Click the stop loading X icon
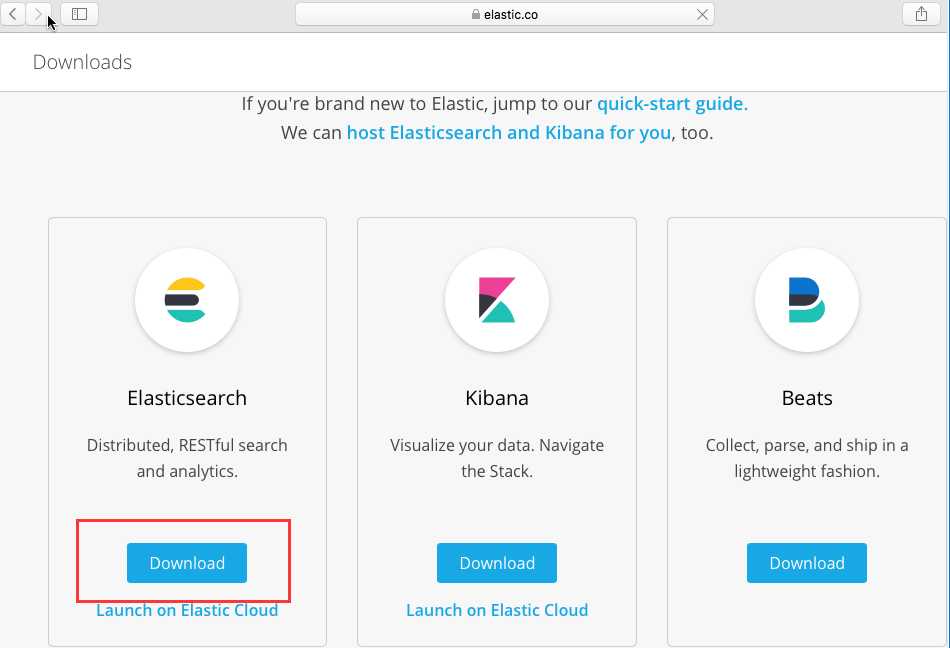The width and height of the screenshot is (950, 648). 703,15
